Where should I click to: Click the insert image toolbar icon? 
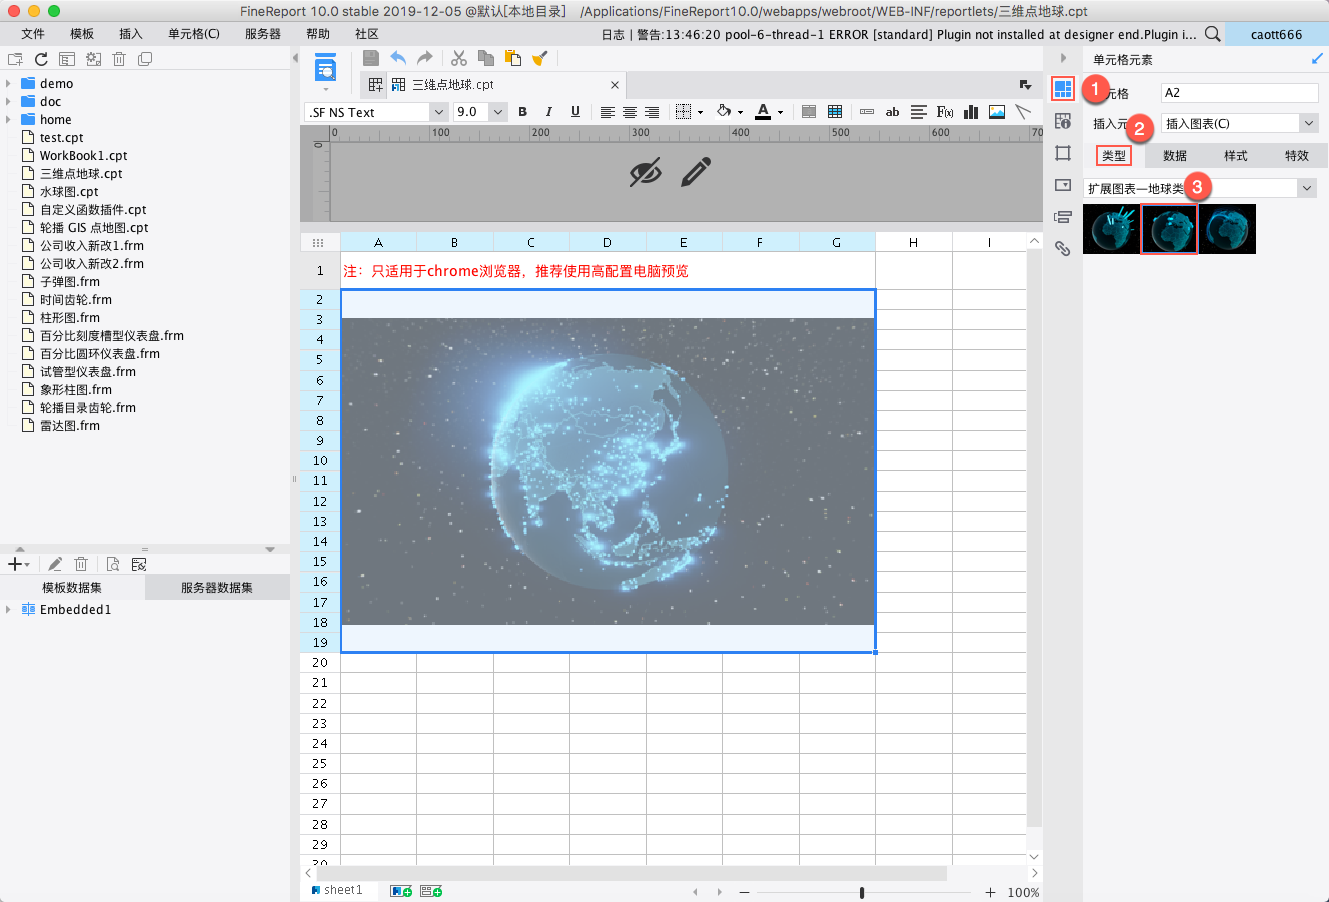997,112
